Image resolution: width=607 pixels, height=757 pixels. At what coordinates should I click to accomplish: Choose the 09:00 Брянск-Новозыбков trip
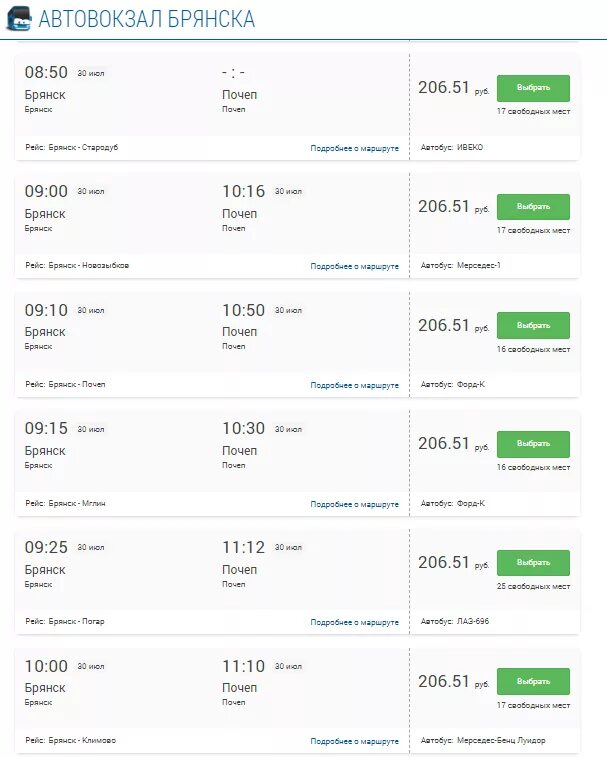click(533, 207)
